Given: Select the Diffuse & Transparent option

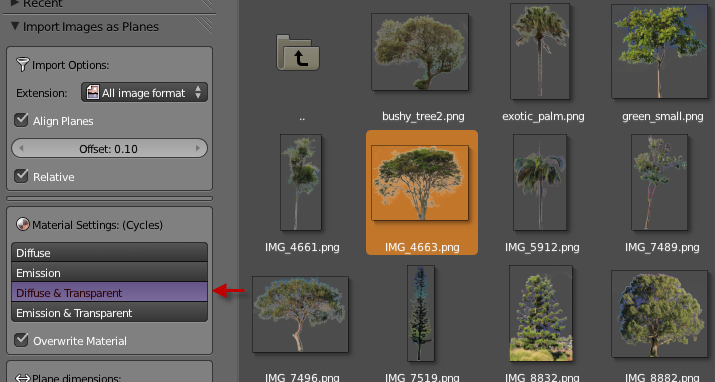Looking at the screenshot, I should 109,292.
